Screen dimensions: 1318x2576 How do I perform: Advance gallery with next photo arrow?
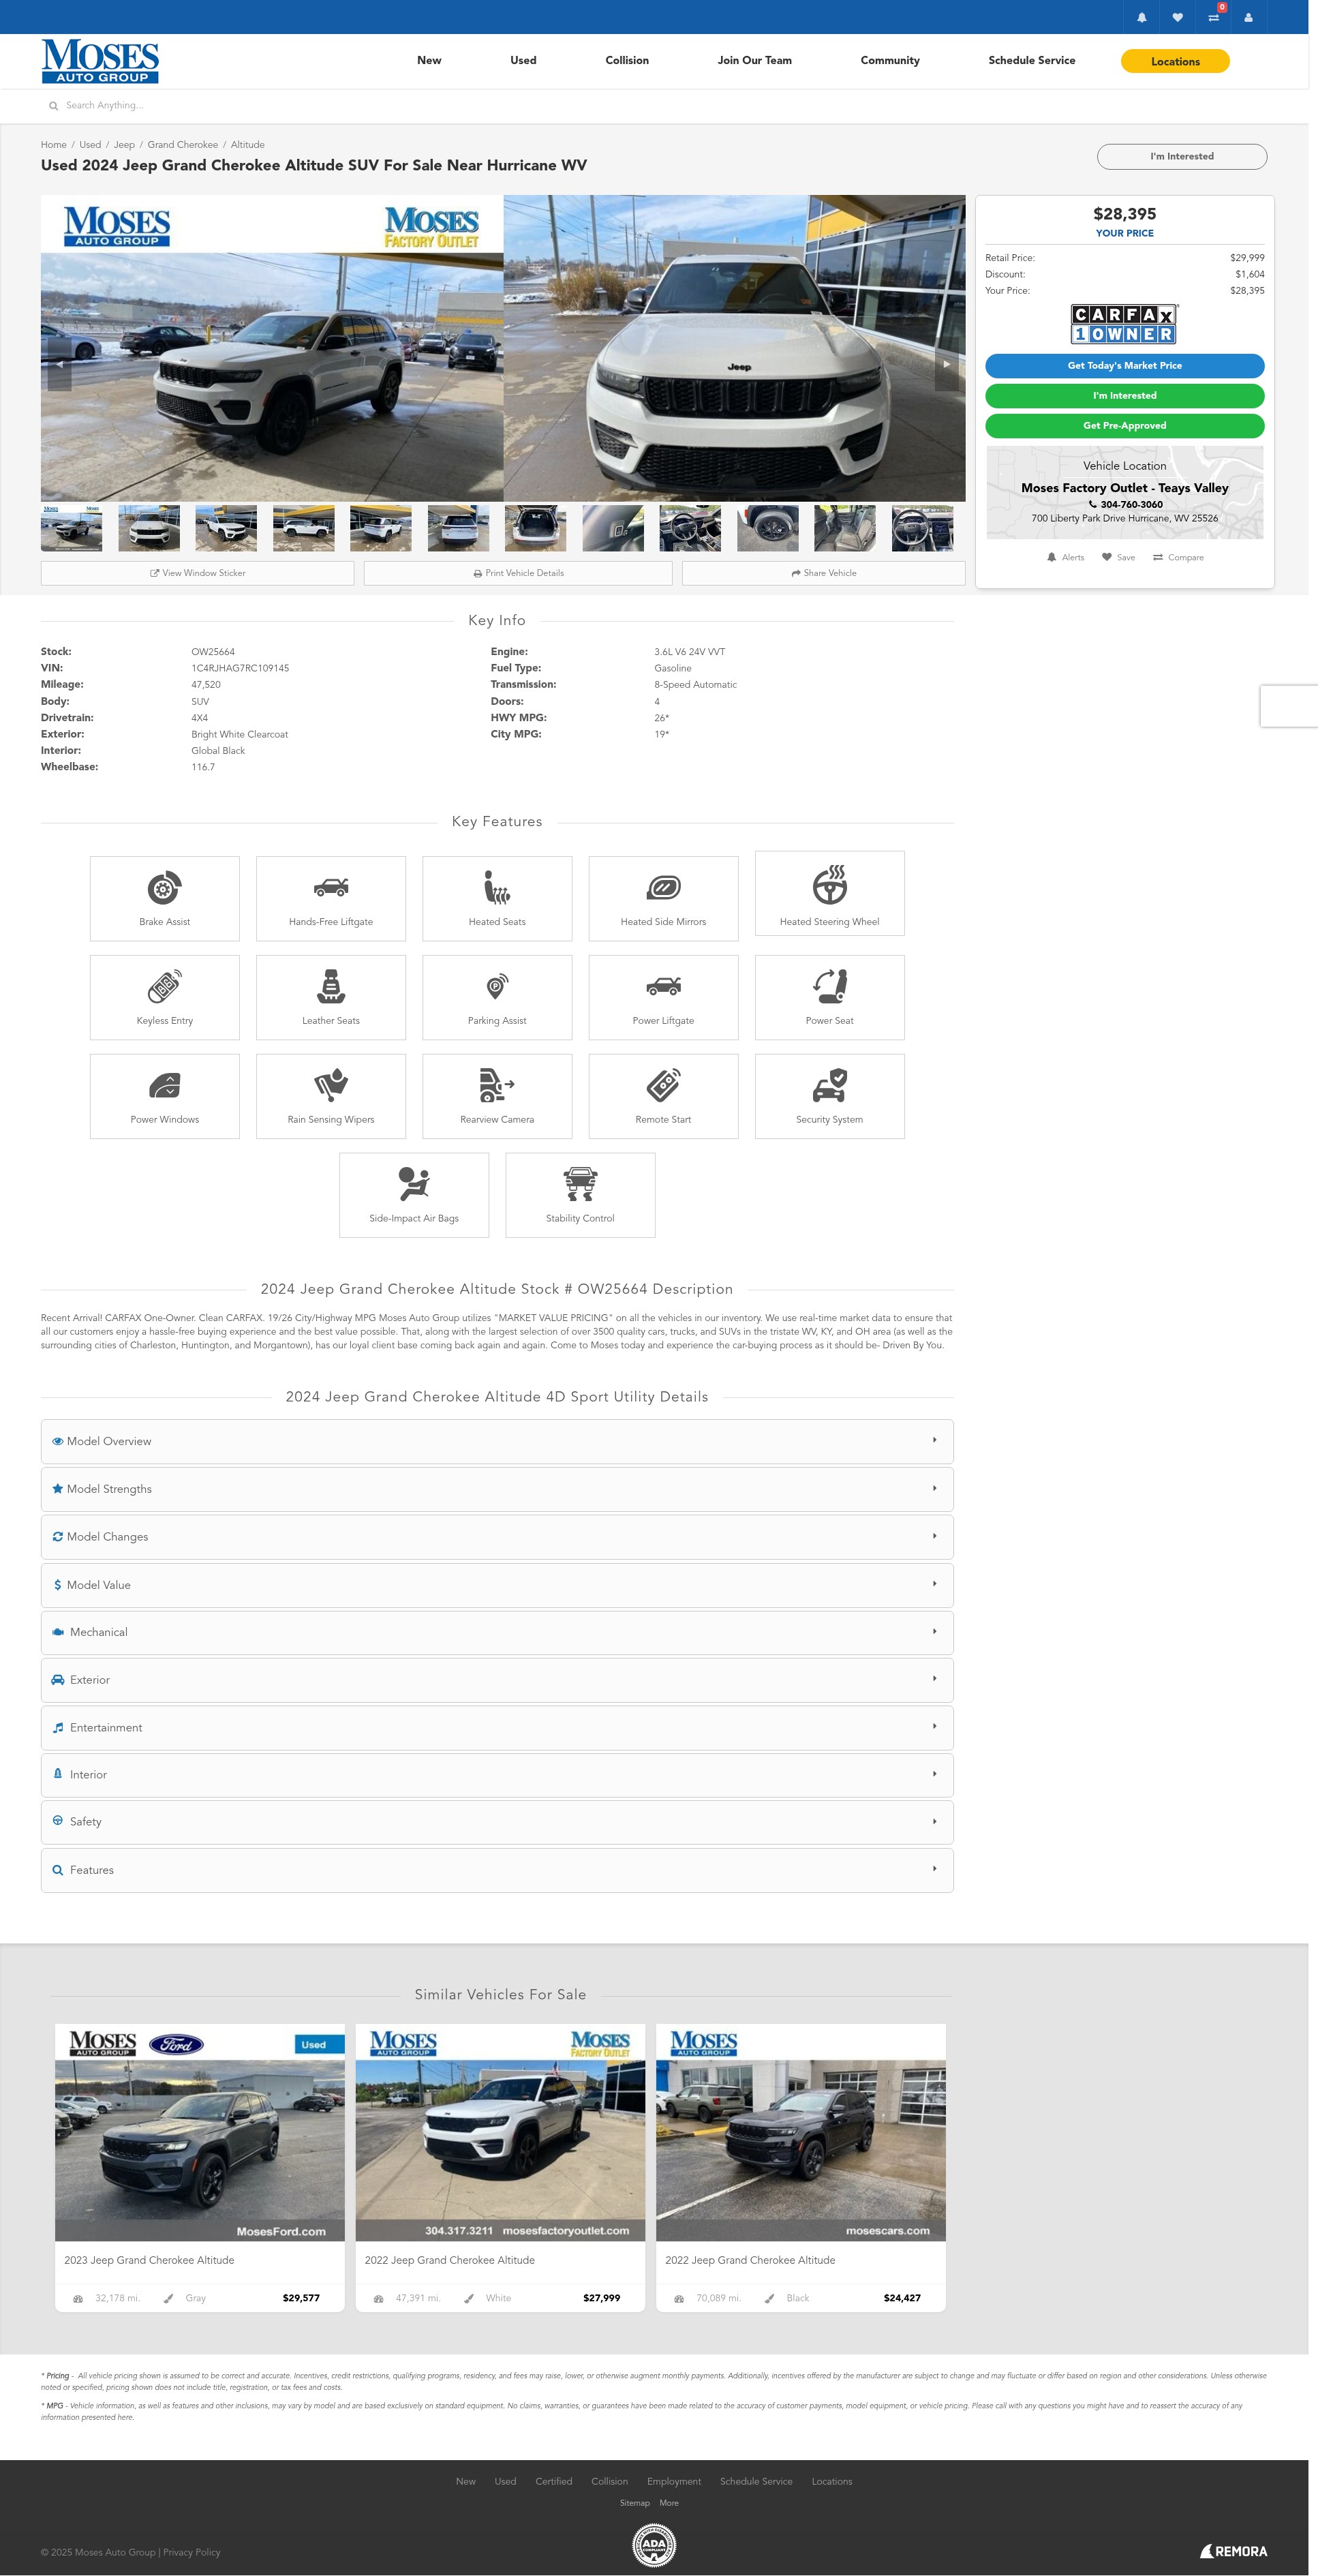pyautogui.click(x=946, y=365)
